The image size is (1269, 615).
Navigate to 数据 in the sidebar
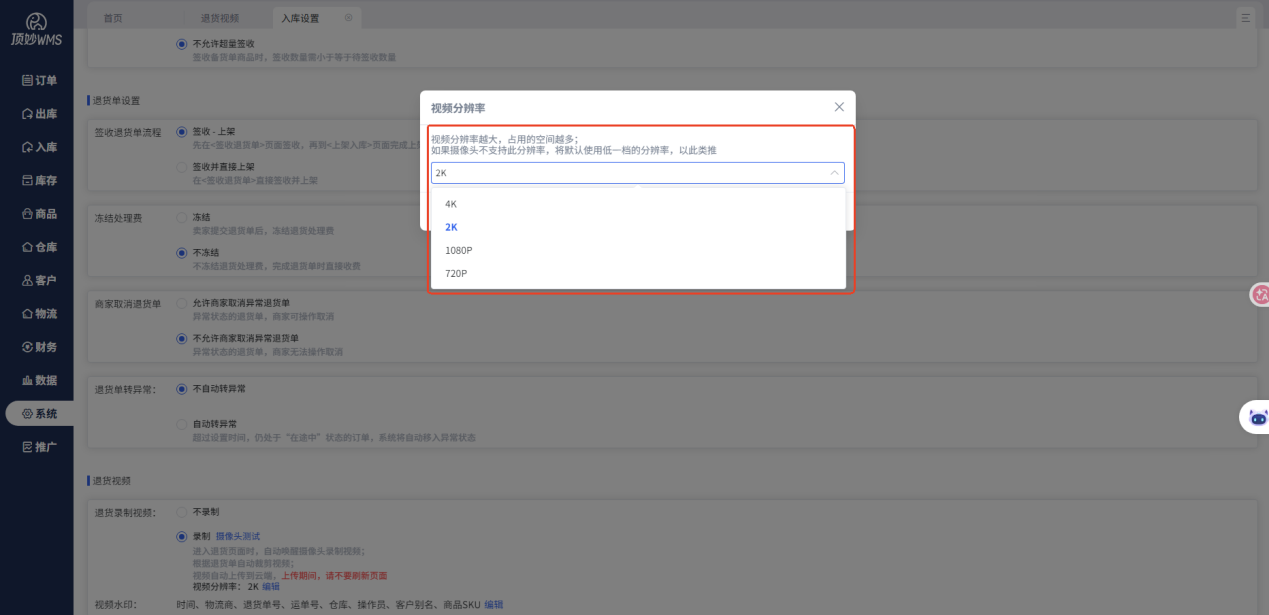(39, 381)
